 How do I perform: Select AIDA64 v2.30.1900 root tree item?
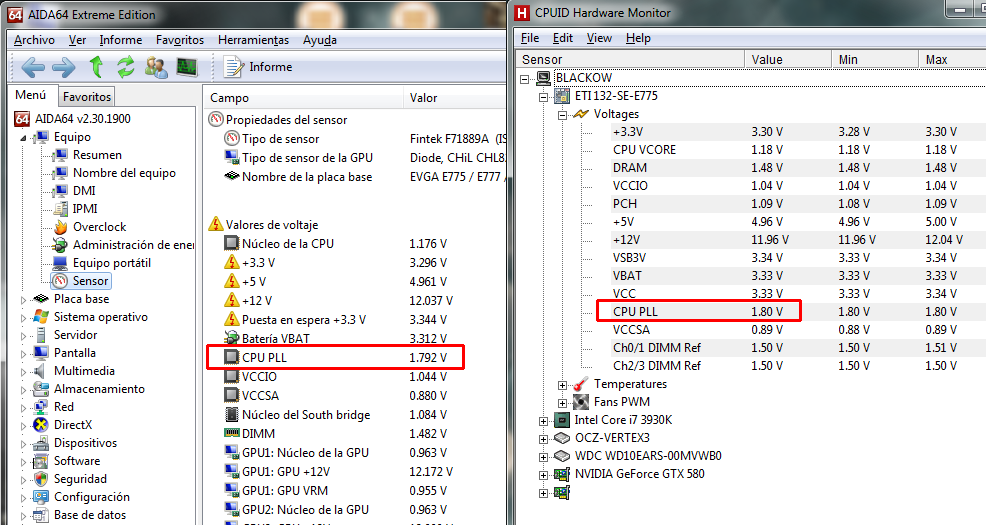coord(73,118)
